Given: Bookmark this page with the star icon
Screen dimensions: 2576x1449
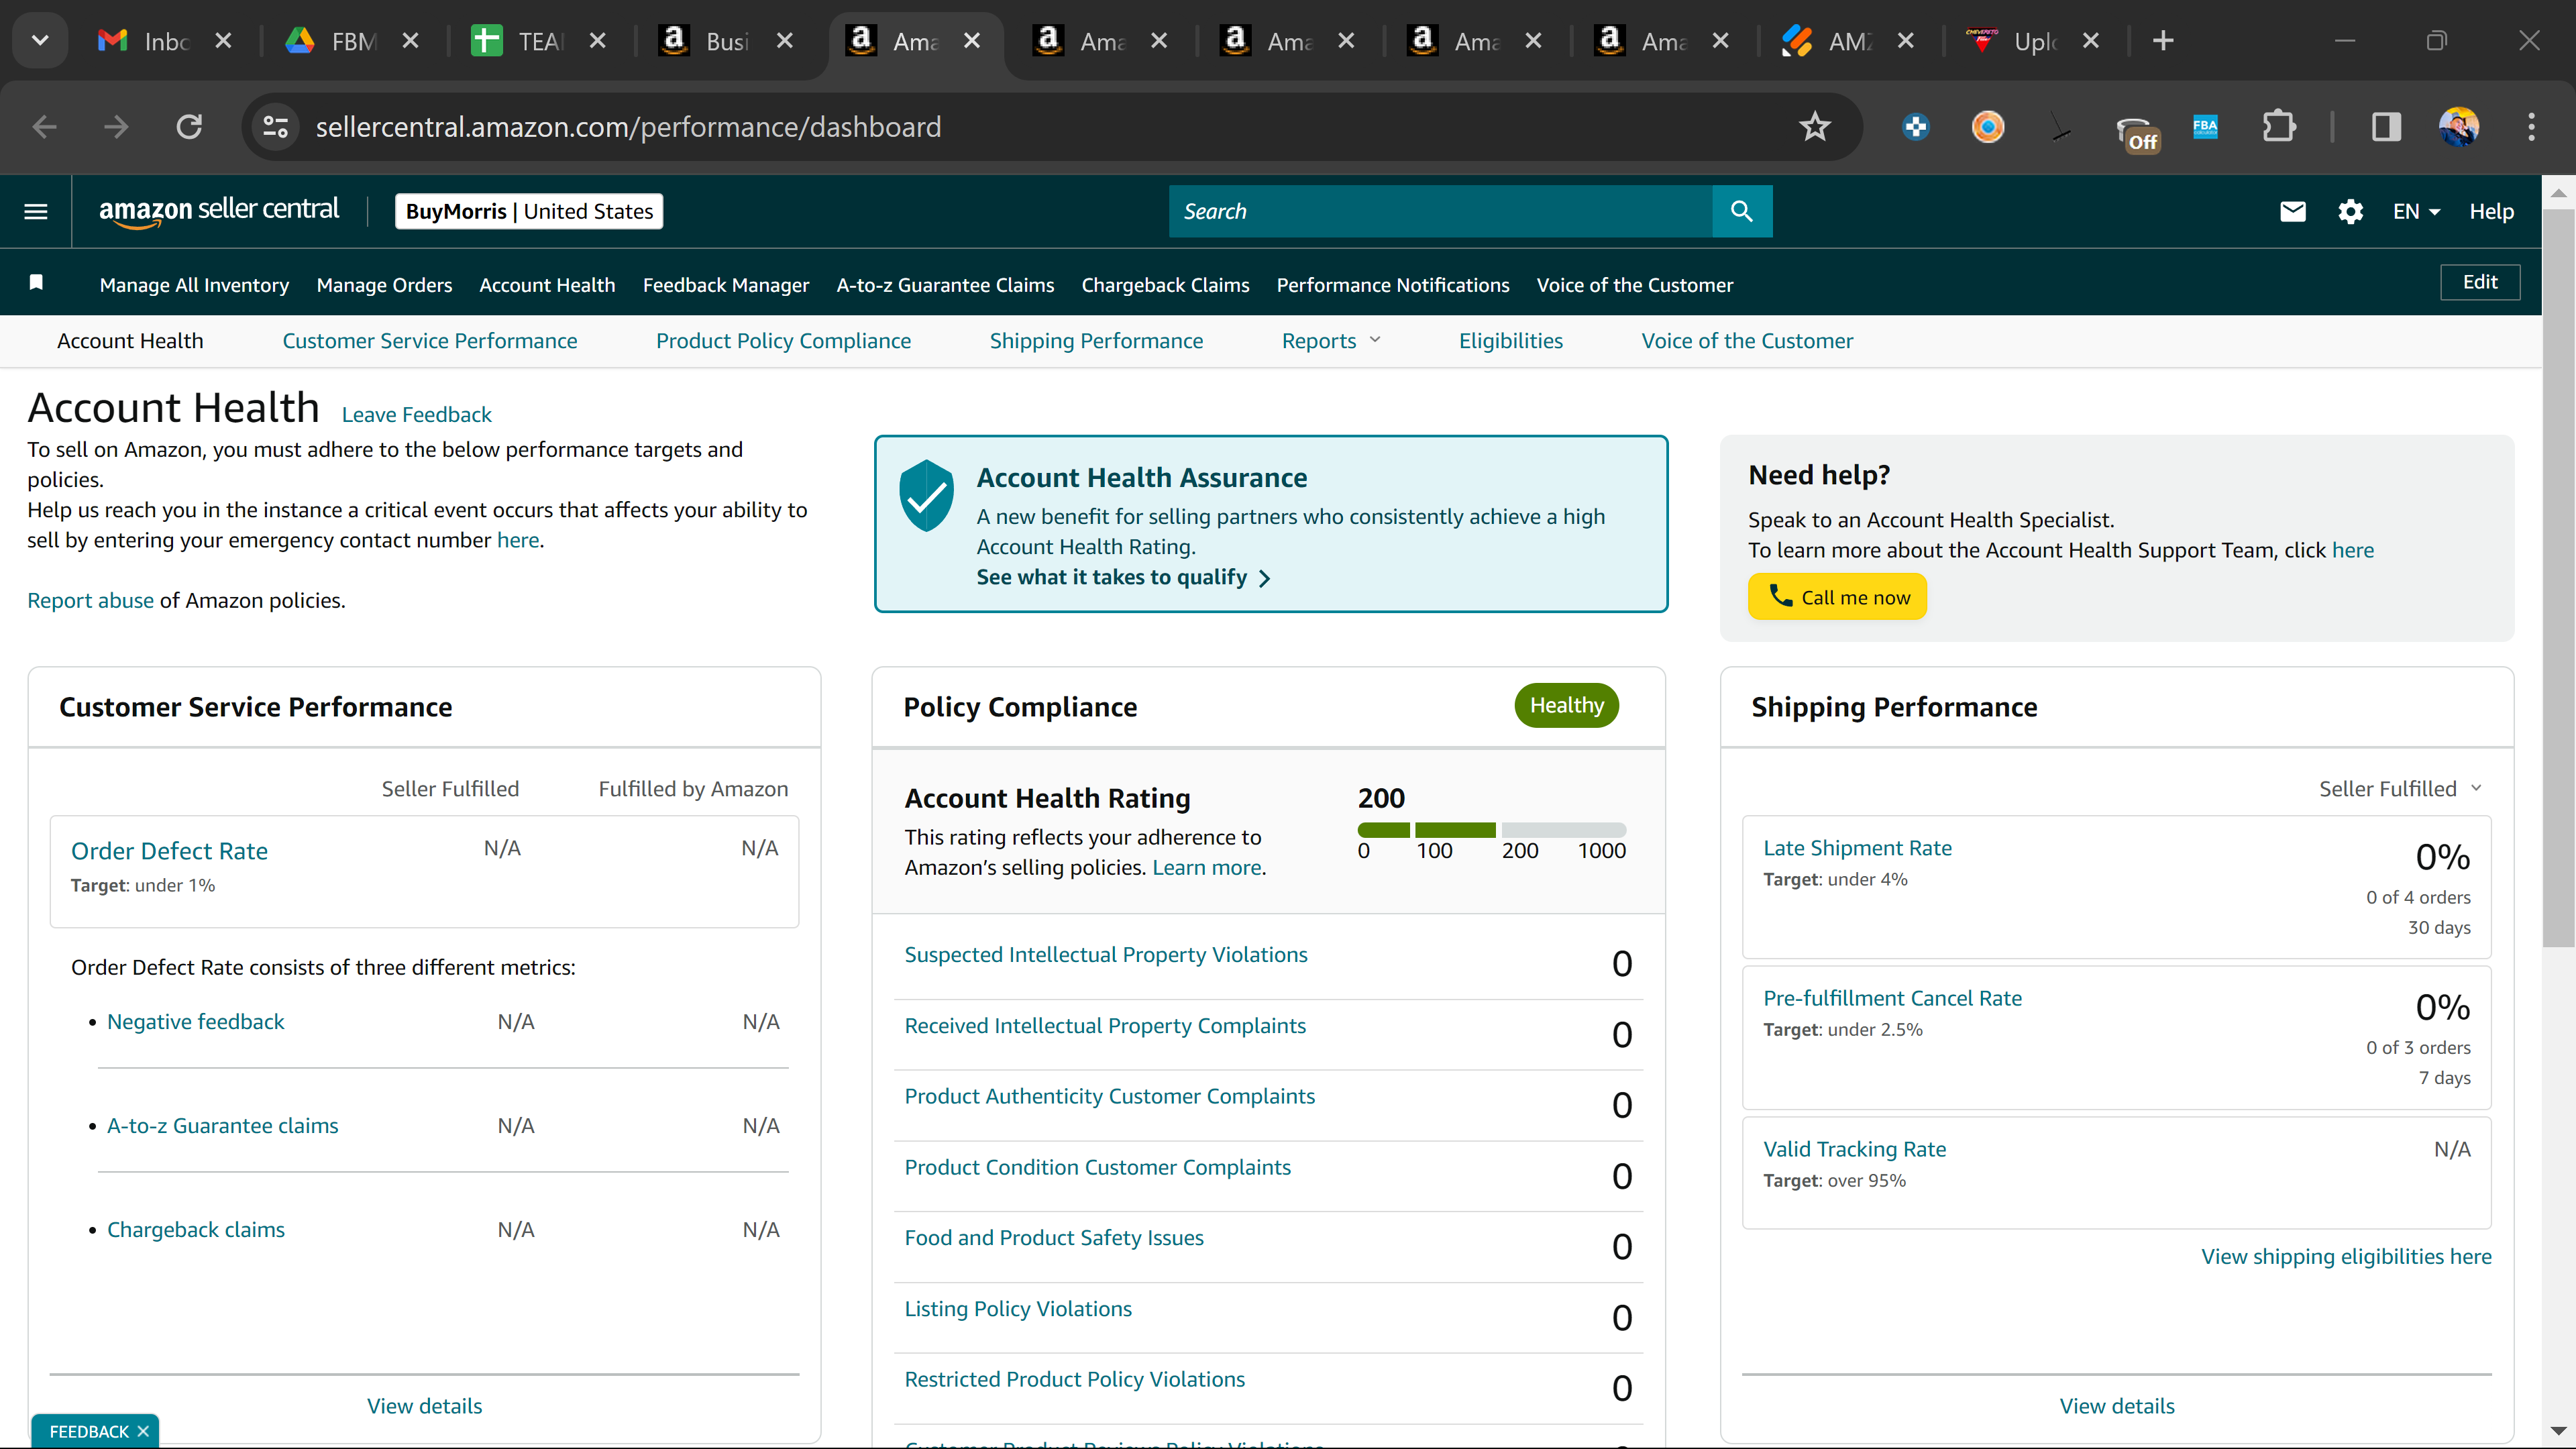Looking at the screenshot, I should click(x=1814, y=127).
